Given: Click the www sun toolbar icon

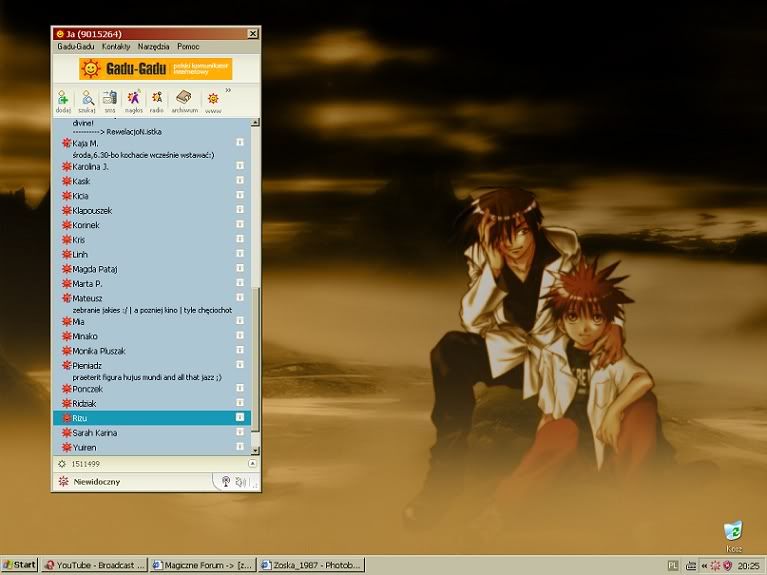Looking at the screenshot, I should 213,102.
